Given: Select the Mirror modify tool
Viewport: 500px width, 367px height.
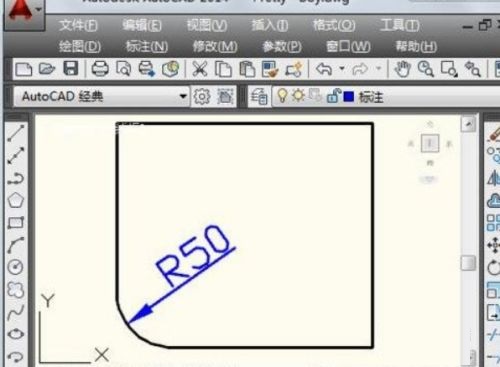Looking at the screenshot, I should [x=493, y=178].
